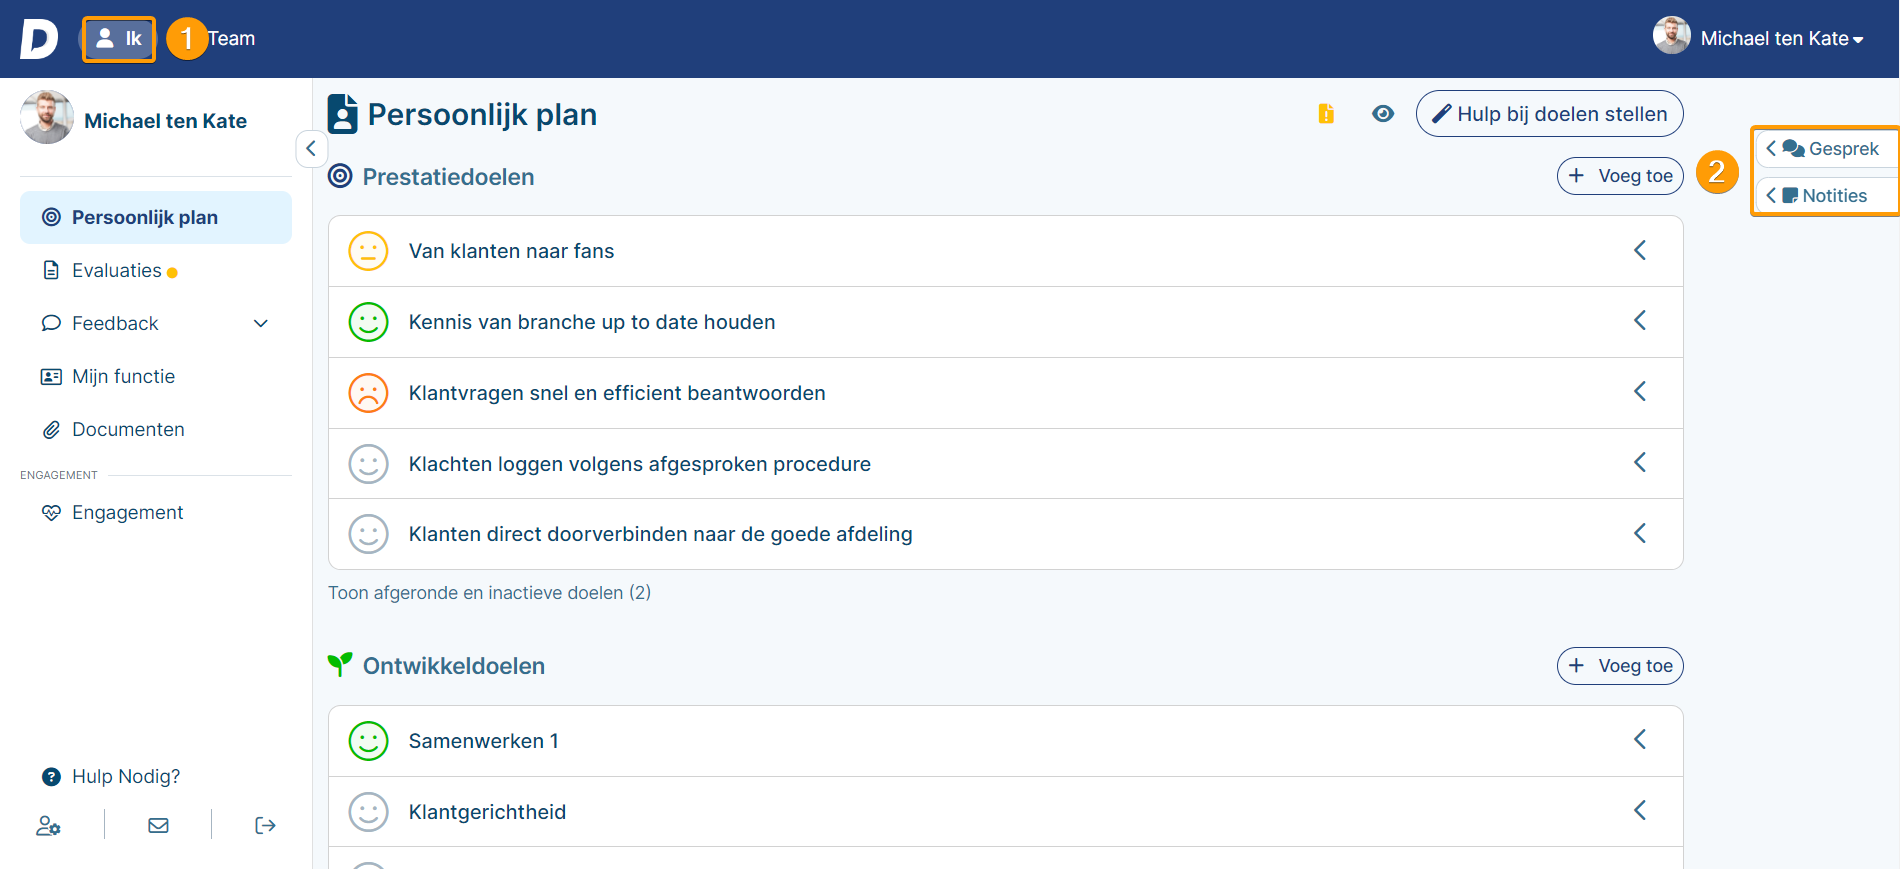Click the logout icon
The image size is (1900, 869).
click(265, 825)
